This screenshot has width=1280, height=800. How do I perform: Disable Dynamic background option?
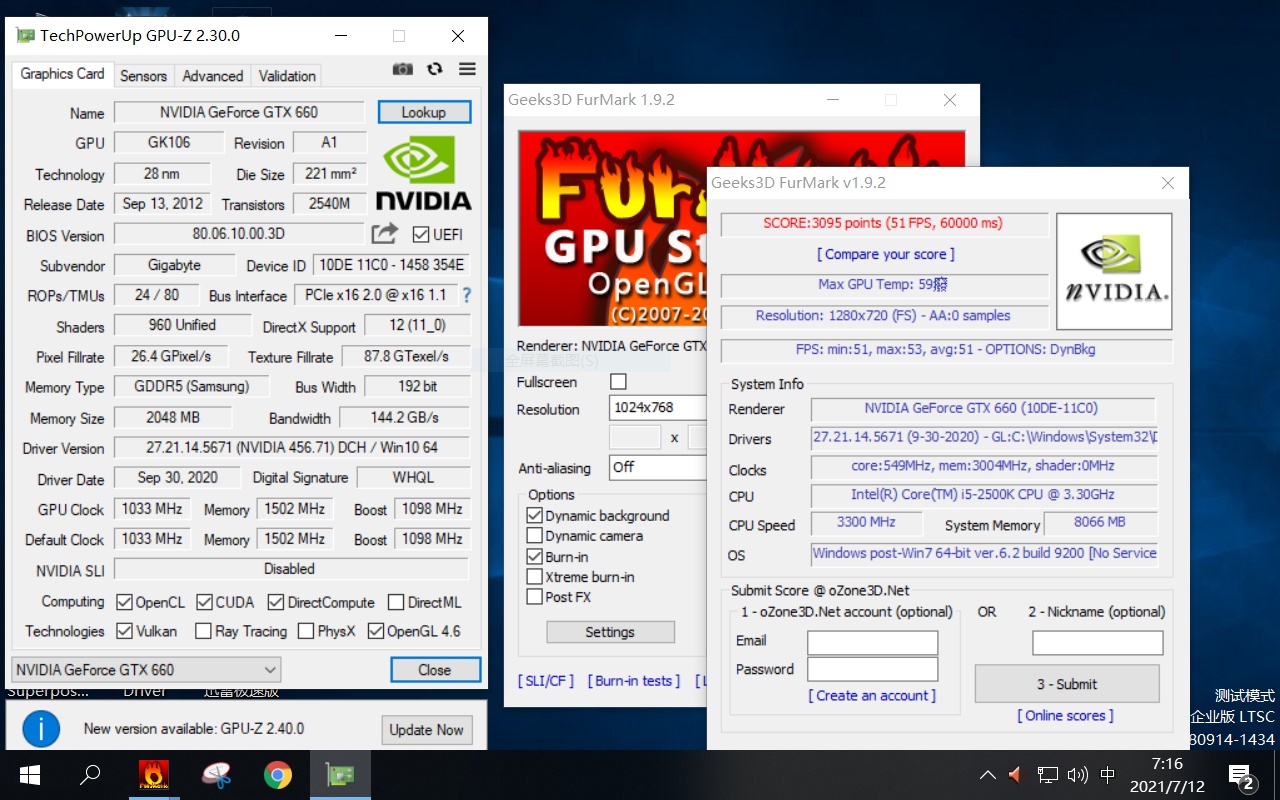coord(534,516)
